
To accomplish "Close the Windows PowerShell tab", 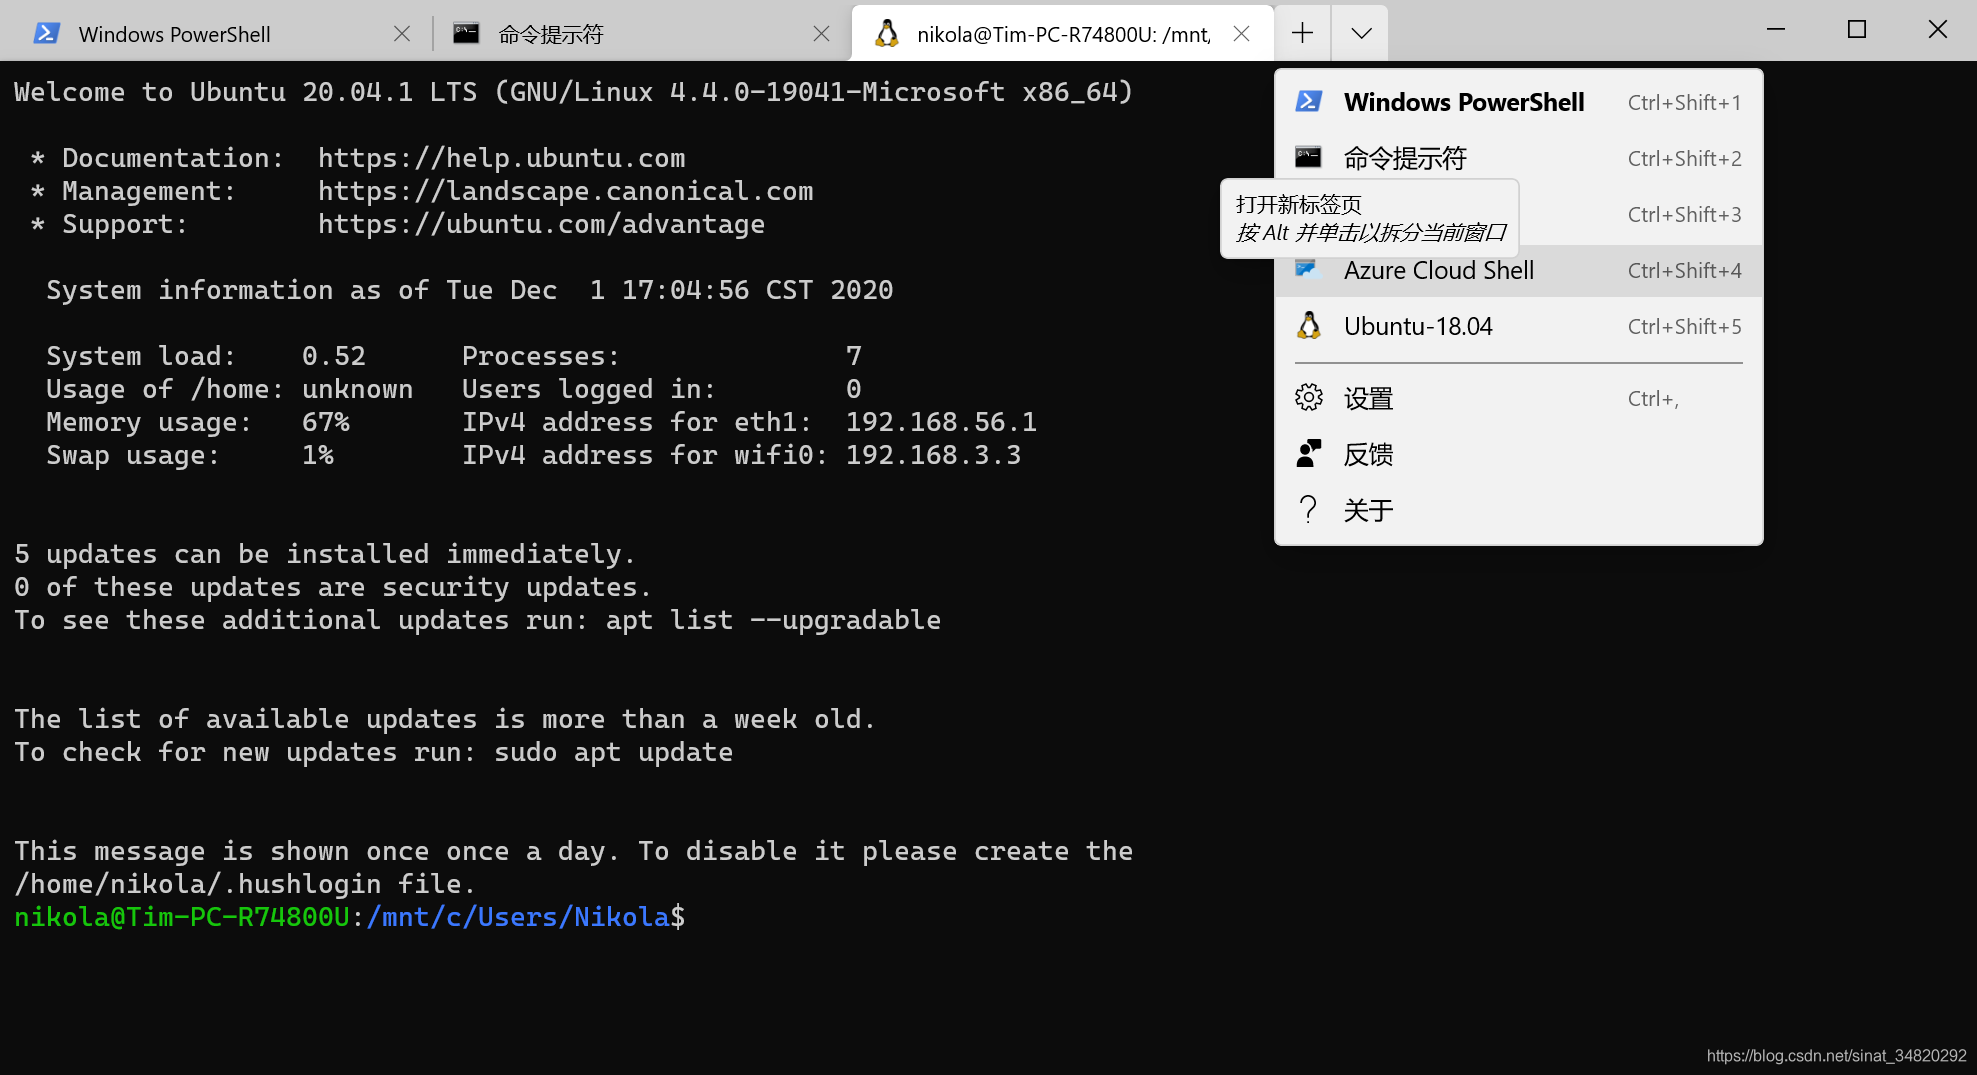I will pos(402,34).
